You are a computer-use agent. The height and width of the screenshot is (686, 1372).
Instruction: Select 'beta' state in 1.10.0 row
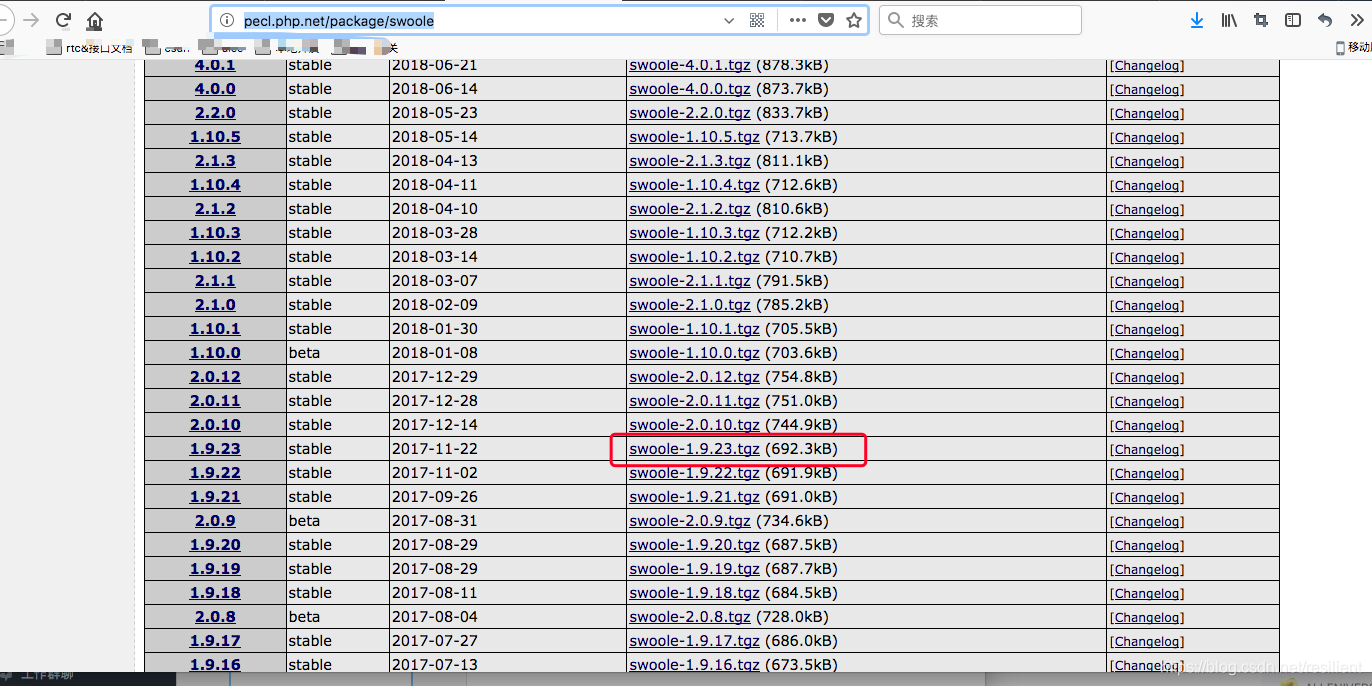click(x=304, y=353)
